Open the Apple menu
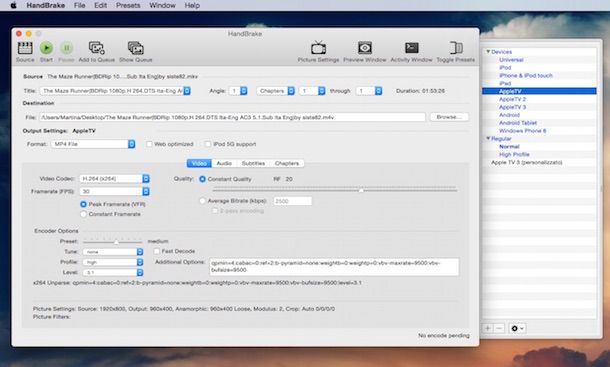The height and width of the screenshot is (367, 610). tap(13, 5)
